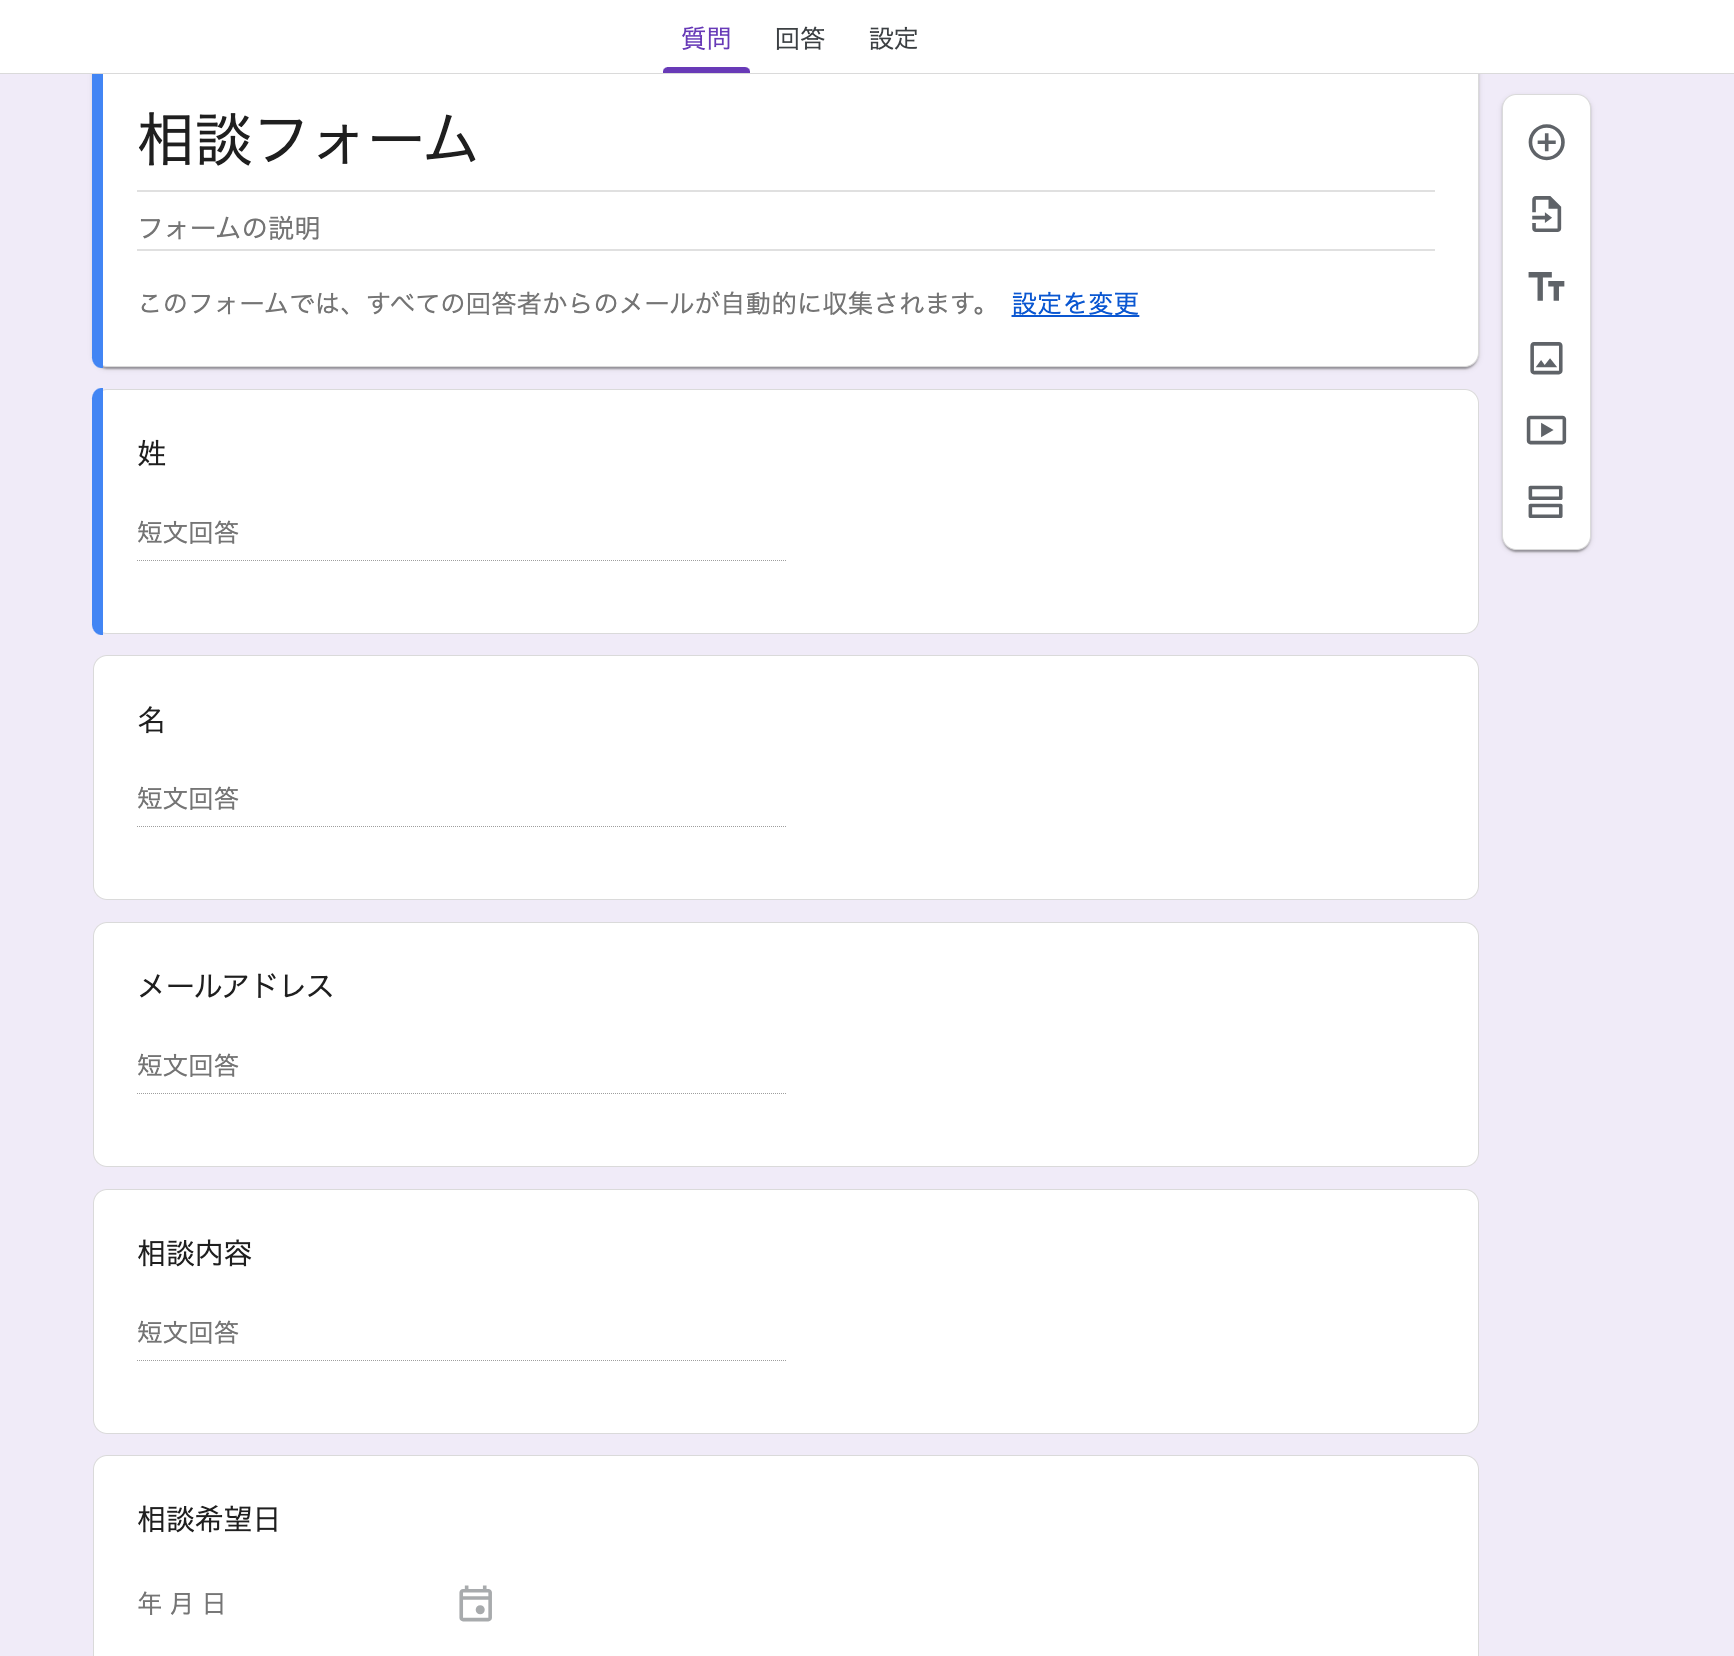The width and height of the screenshot is (1734, 1656).
Task: Edit the form title 相談フォーム
Action: (x=308, y=140)
